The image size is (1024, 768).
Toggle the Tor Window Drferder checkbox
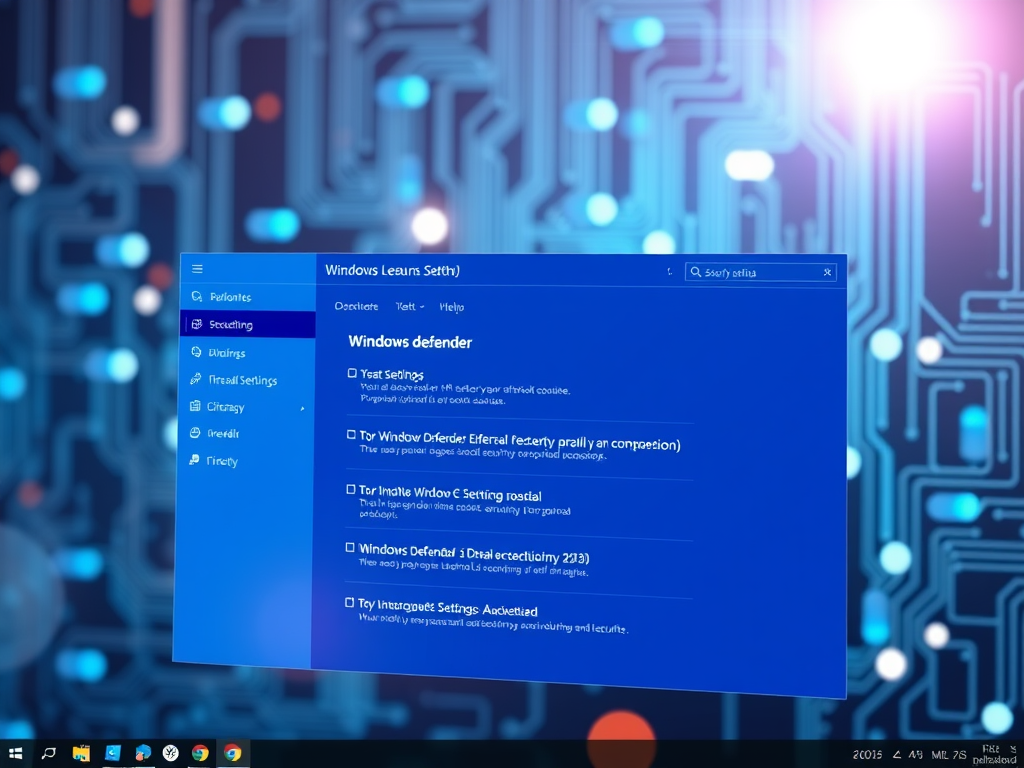pos(351,435)
